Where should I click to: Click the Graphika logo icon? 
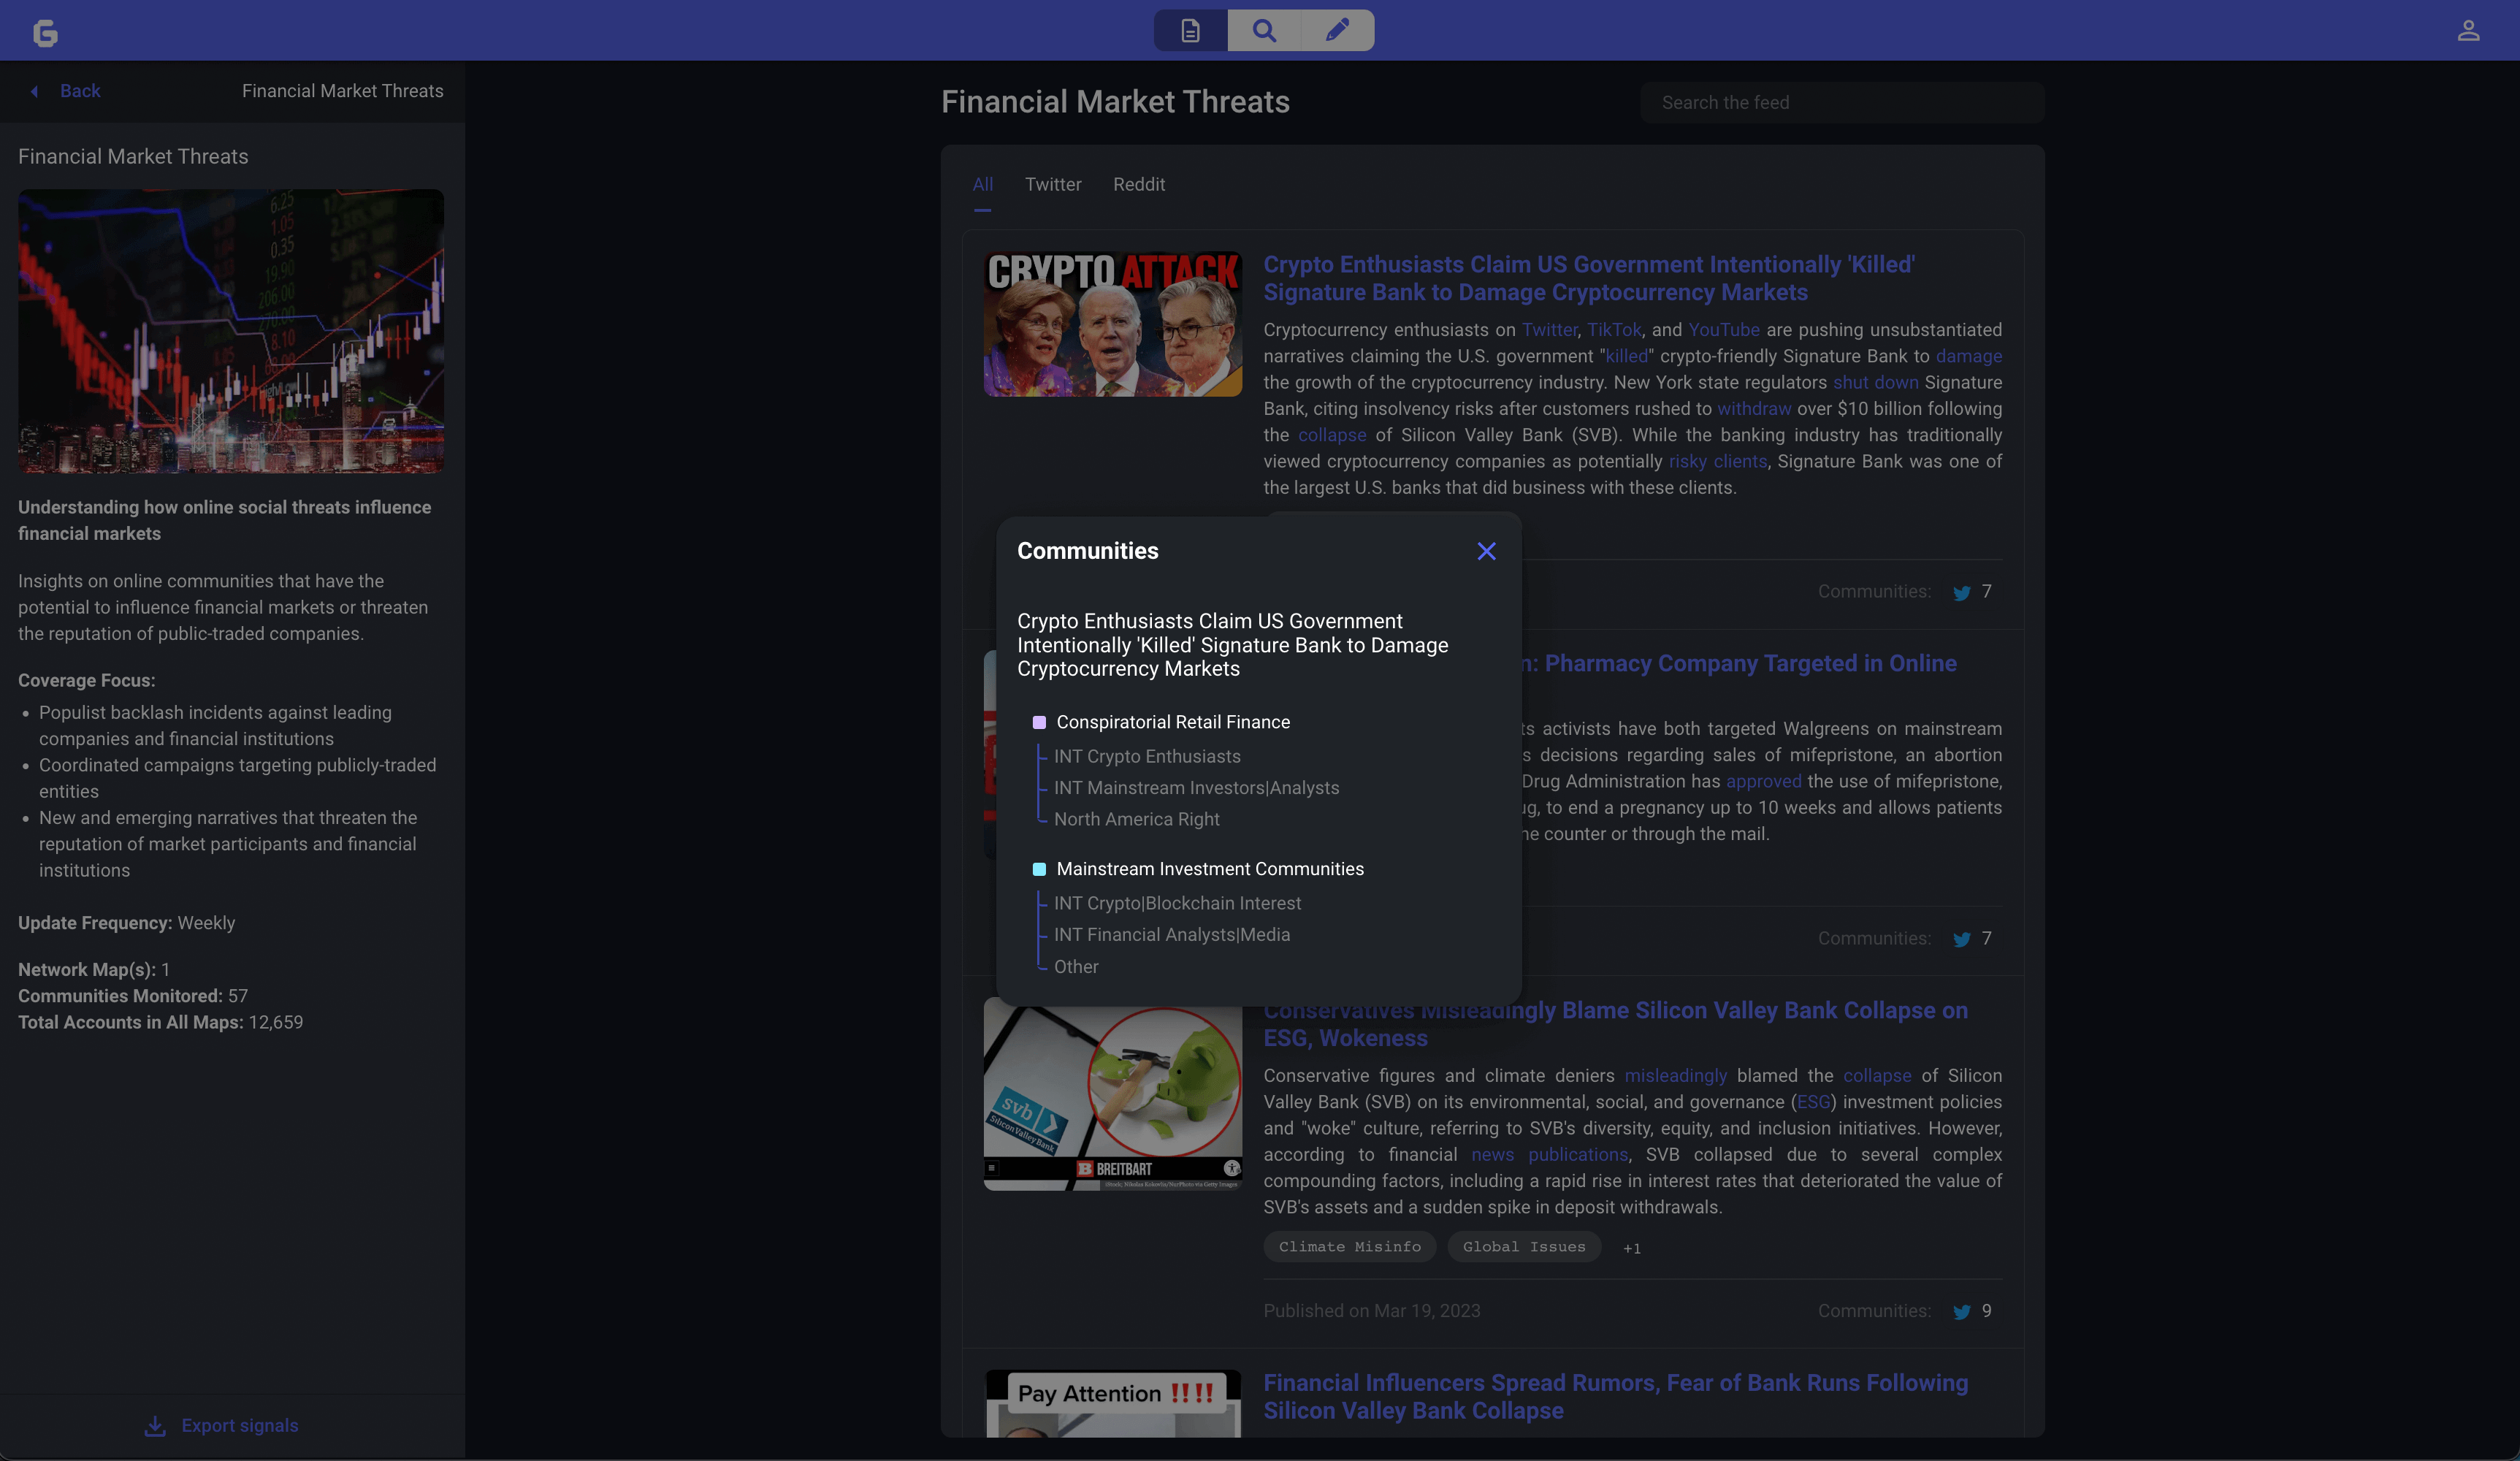46,32
